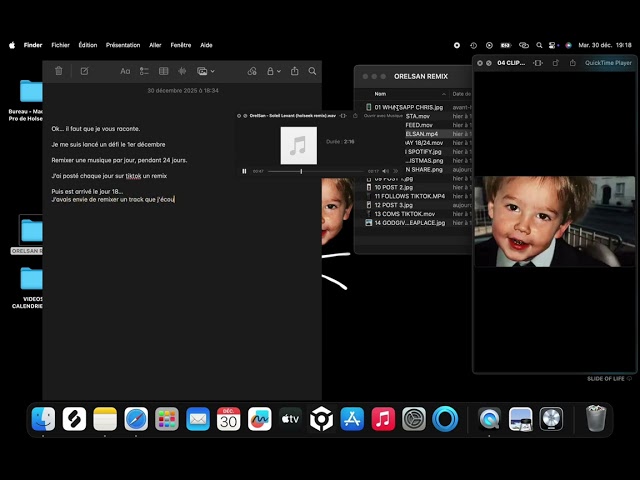The width and height of the screenshot is (640, 480).
Task: Click the QuickTime Player open button
Action: pyautogui.click(x=608, y=63)
